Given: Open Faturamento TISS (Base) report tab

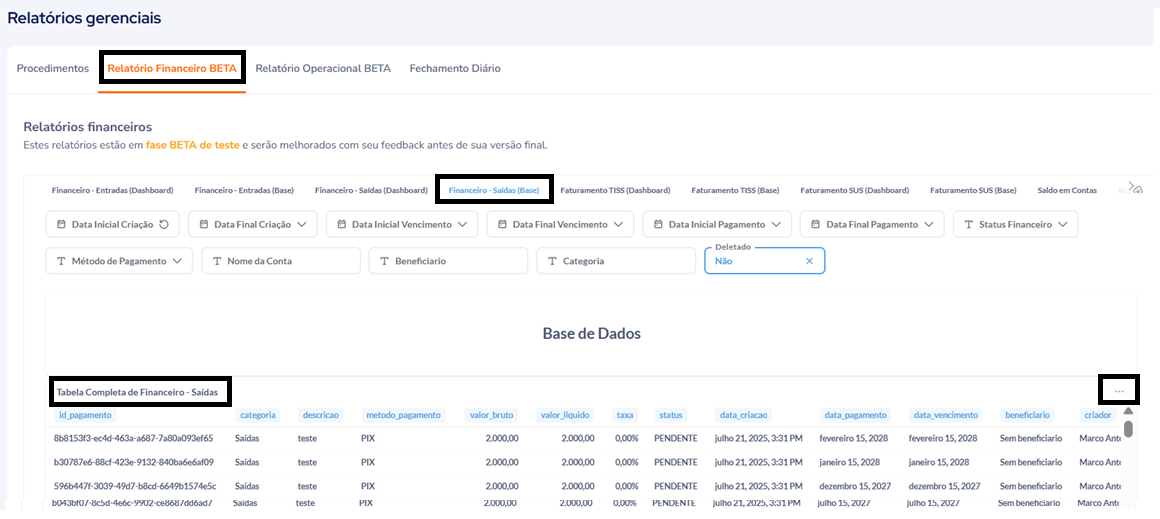Looking at the screenshot, I should coord(735,190).
